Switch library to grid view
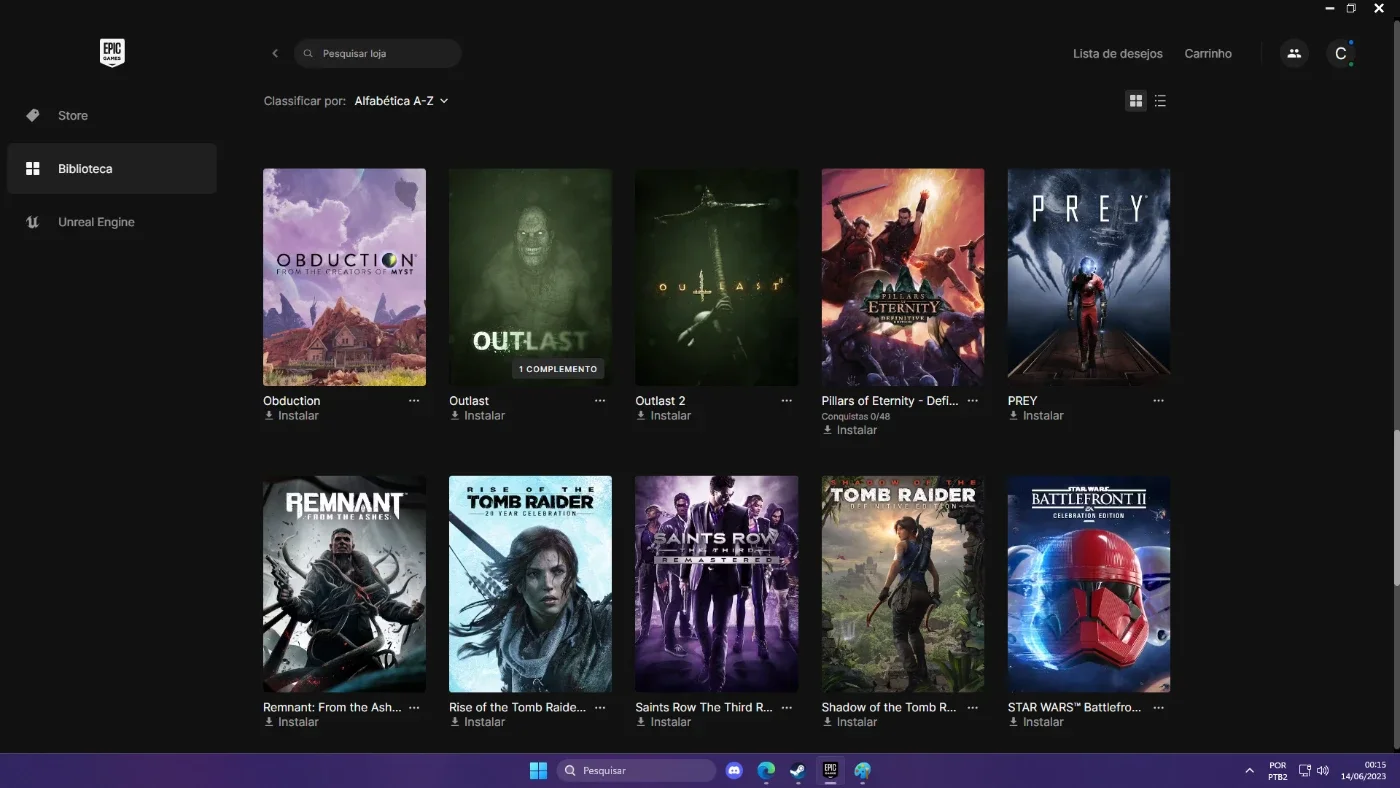Image resolution: width=1400 pixels, height=788 pixels. [1135, 101]
